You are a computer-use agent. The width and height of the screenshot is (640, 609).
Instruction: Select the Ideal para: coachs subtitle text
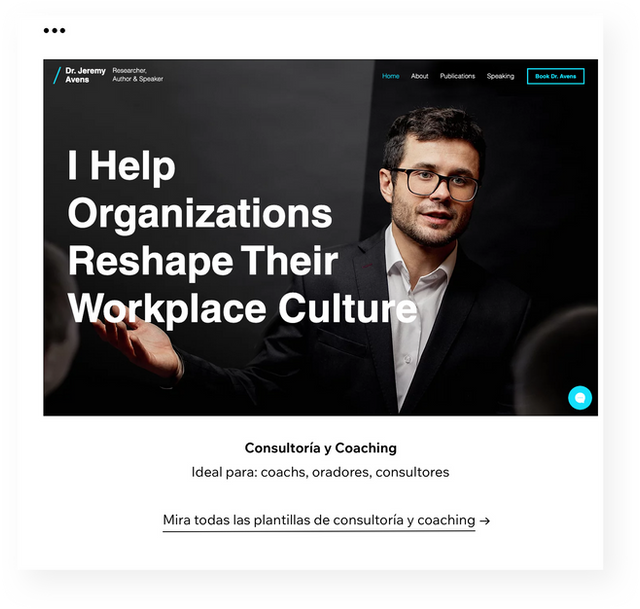pos(320,472)
